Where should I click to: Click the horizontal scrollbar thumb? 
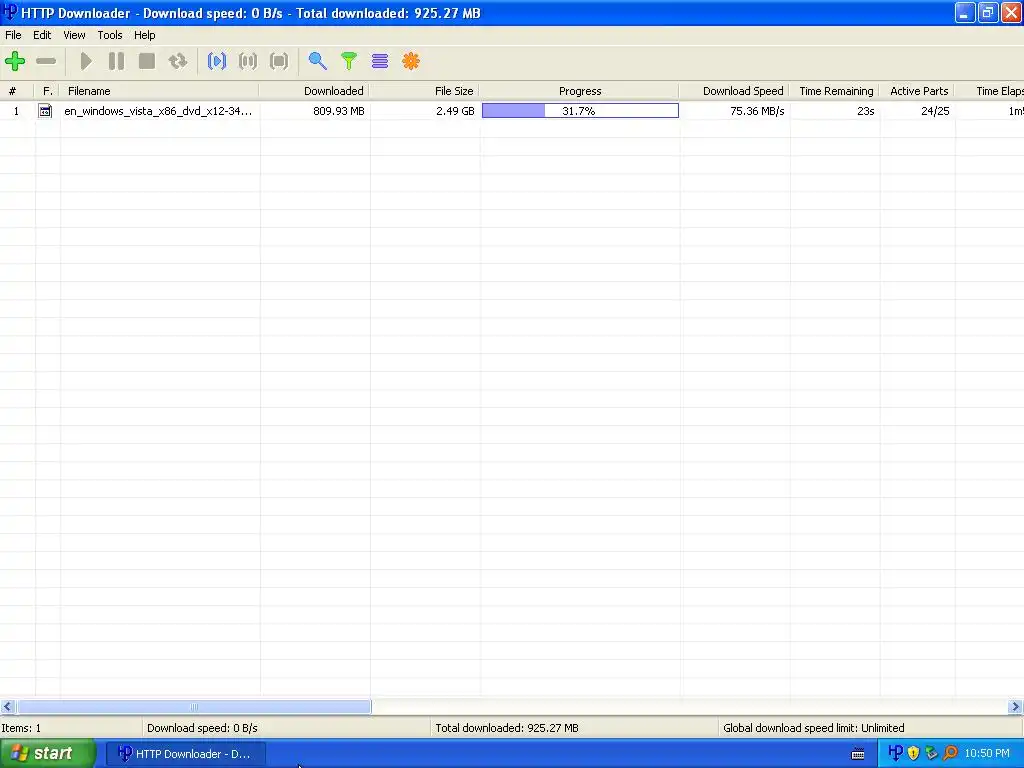coord(194,707)
